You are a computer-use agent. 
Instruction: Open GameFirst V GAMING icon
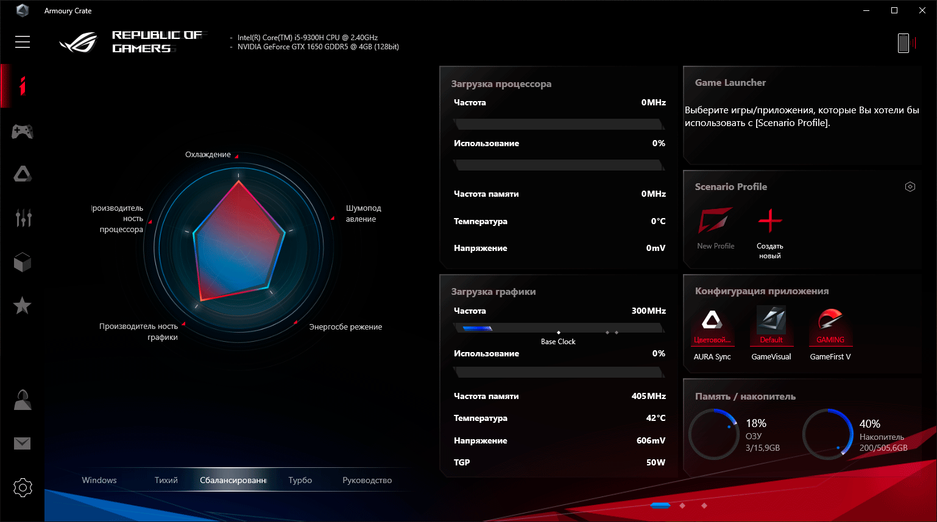click(x=830, y=326)
